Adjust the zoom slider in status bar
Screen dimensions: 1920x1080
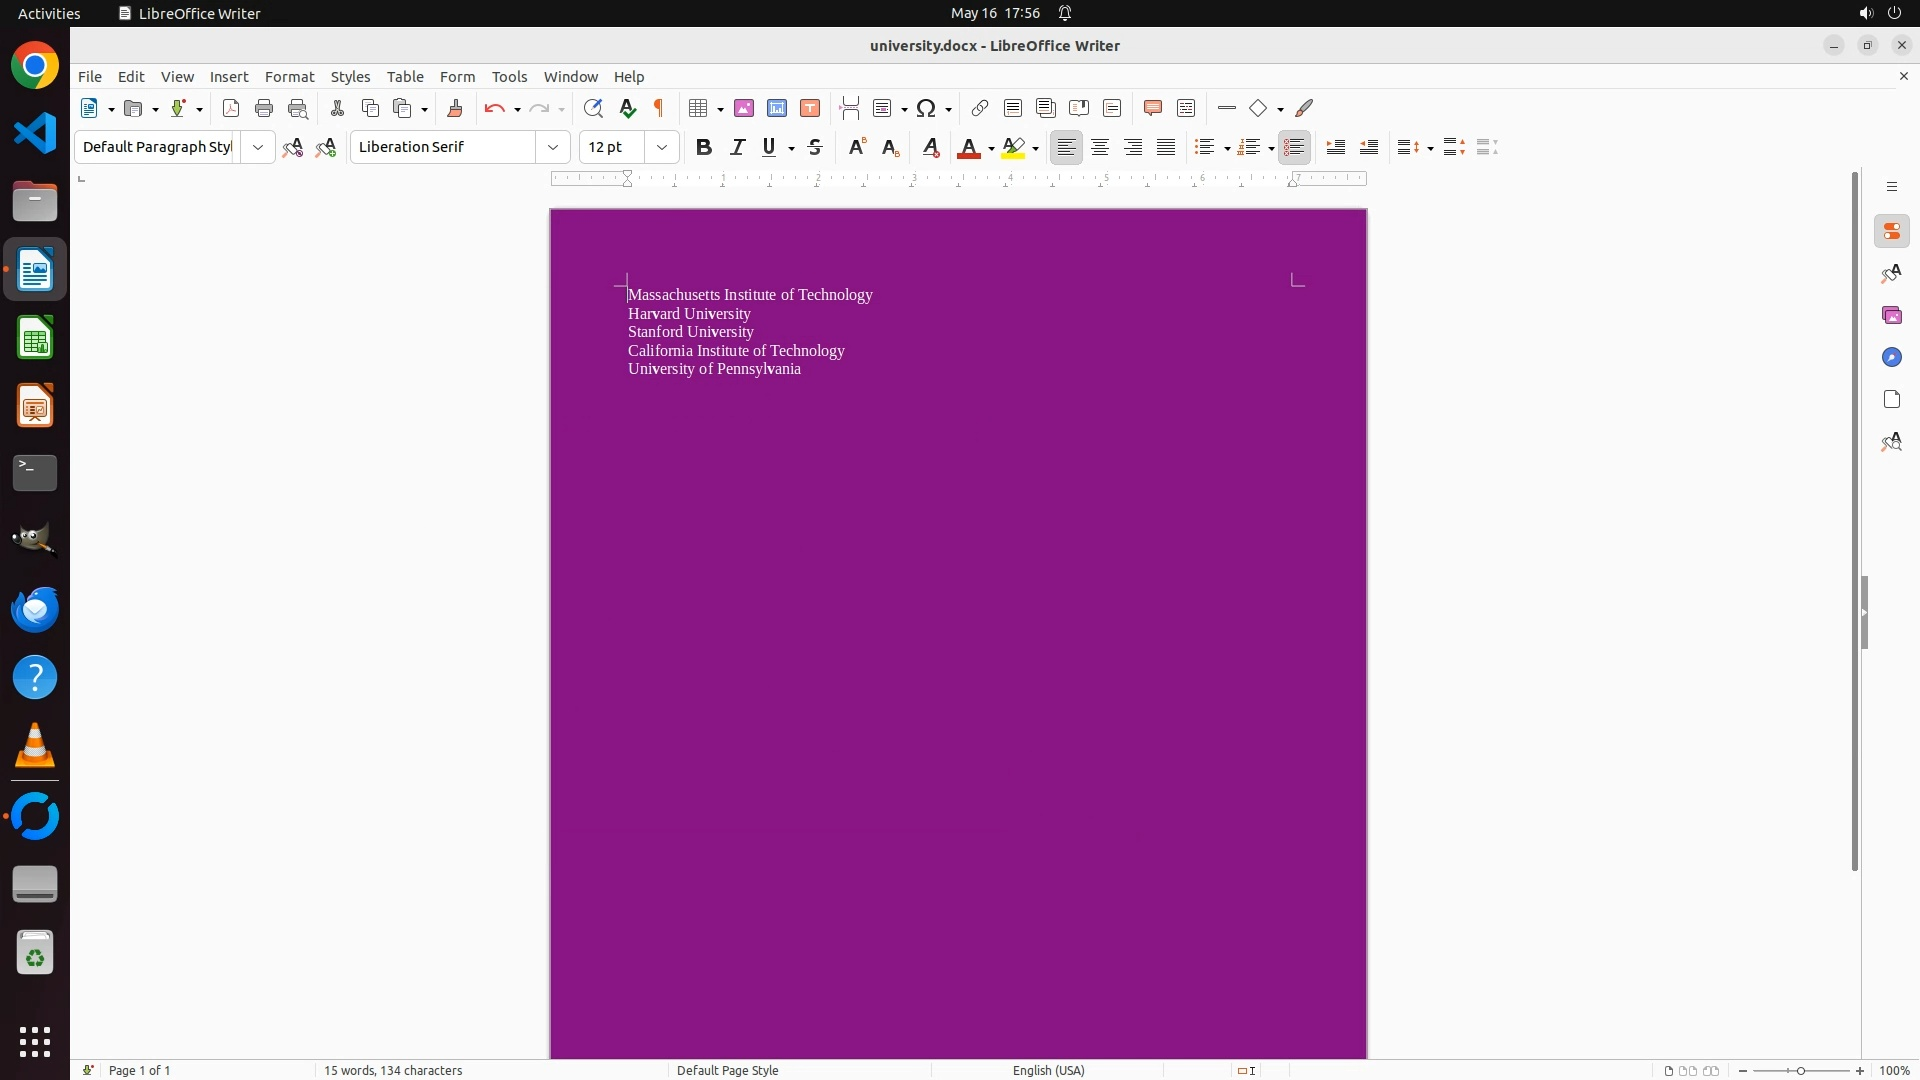click(x=1801, y=1070)
